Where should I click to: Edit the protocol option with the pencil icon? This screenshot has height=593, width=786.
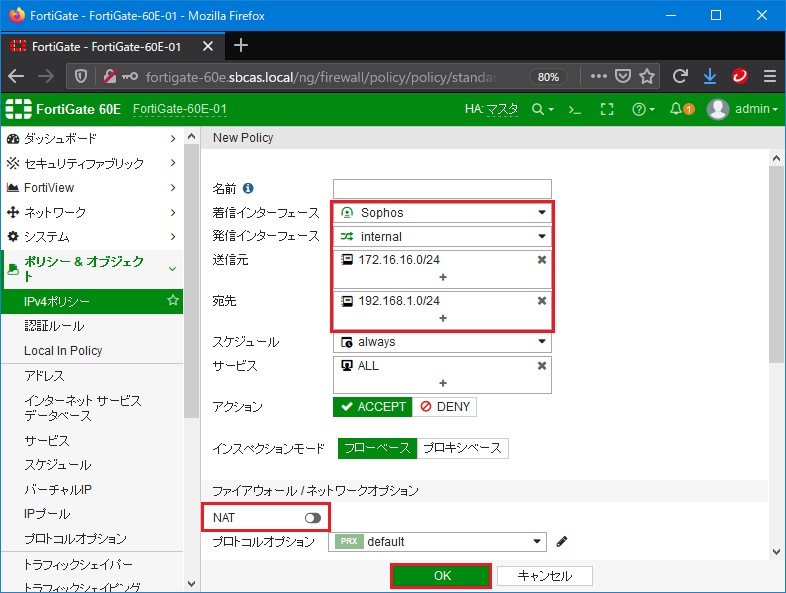pos(561,541)
